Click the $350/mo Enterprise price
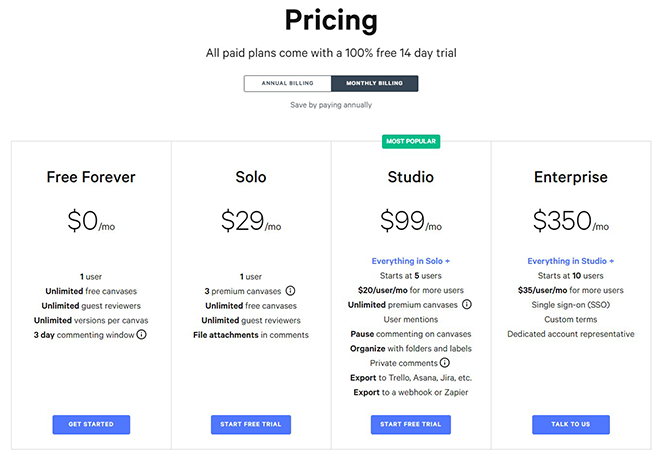The height and width of the screenshot is (452, 660). pyautogui.click(x=571, y=221)
